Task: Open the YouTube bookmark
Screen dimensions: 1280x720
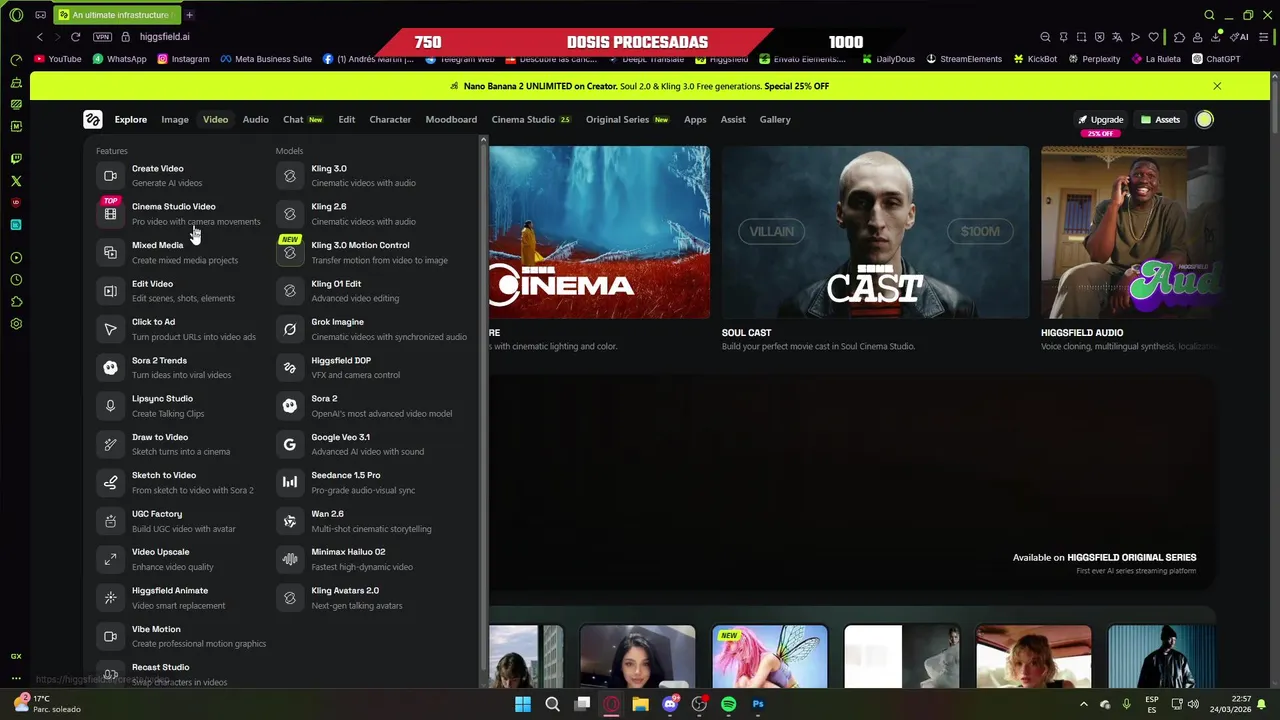Action: click(58, 59)
